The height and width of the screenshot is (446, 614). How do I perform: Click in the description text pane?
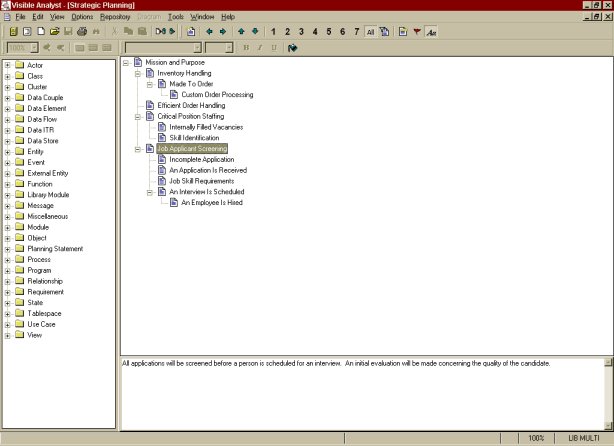[x=363, y=394]
